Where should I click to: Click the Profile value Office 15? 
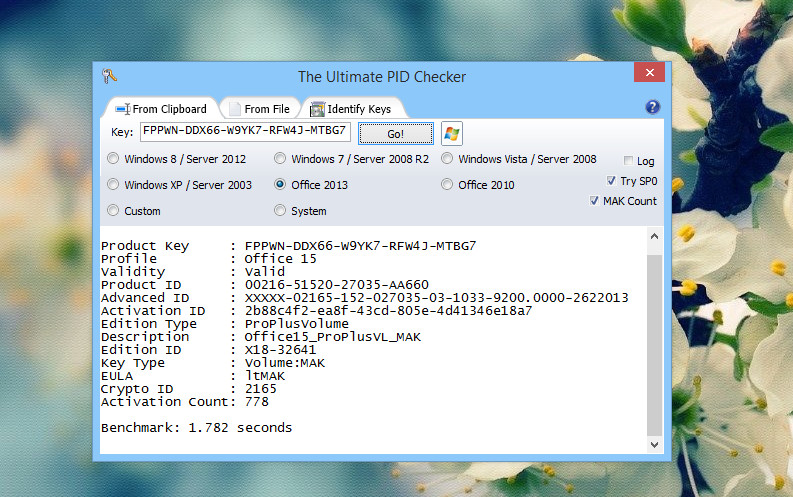pyautogui.click(x=281, y=259)
